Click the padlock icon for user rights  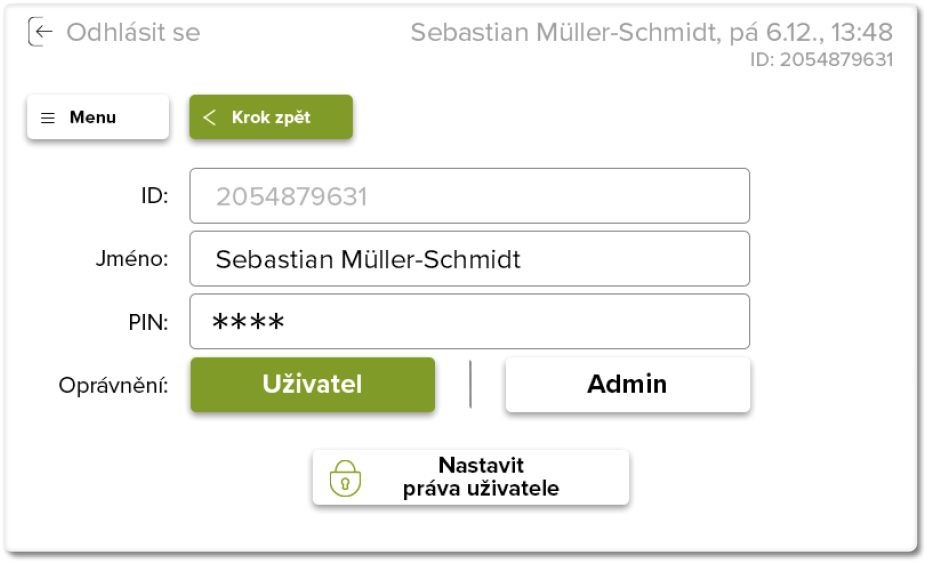pyautogui.click(x=345, y=479)
